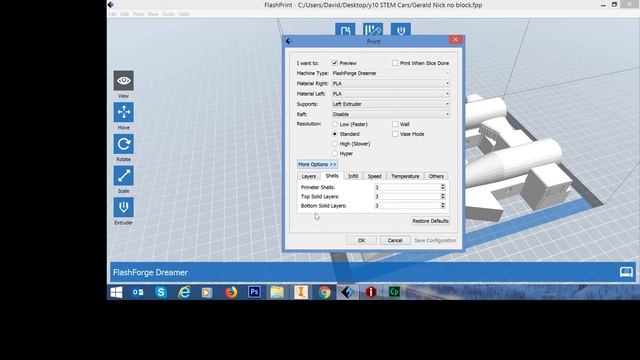The width and height of the screenshot is (640, 360).
Task: Open Adobe Captivate from the taskbar
Action: click(394, 292)
